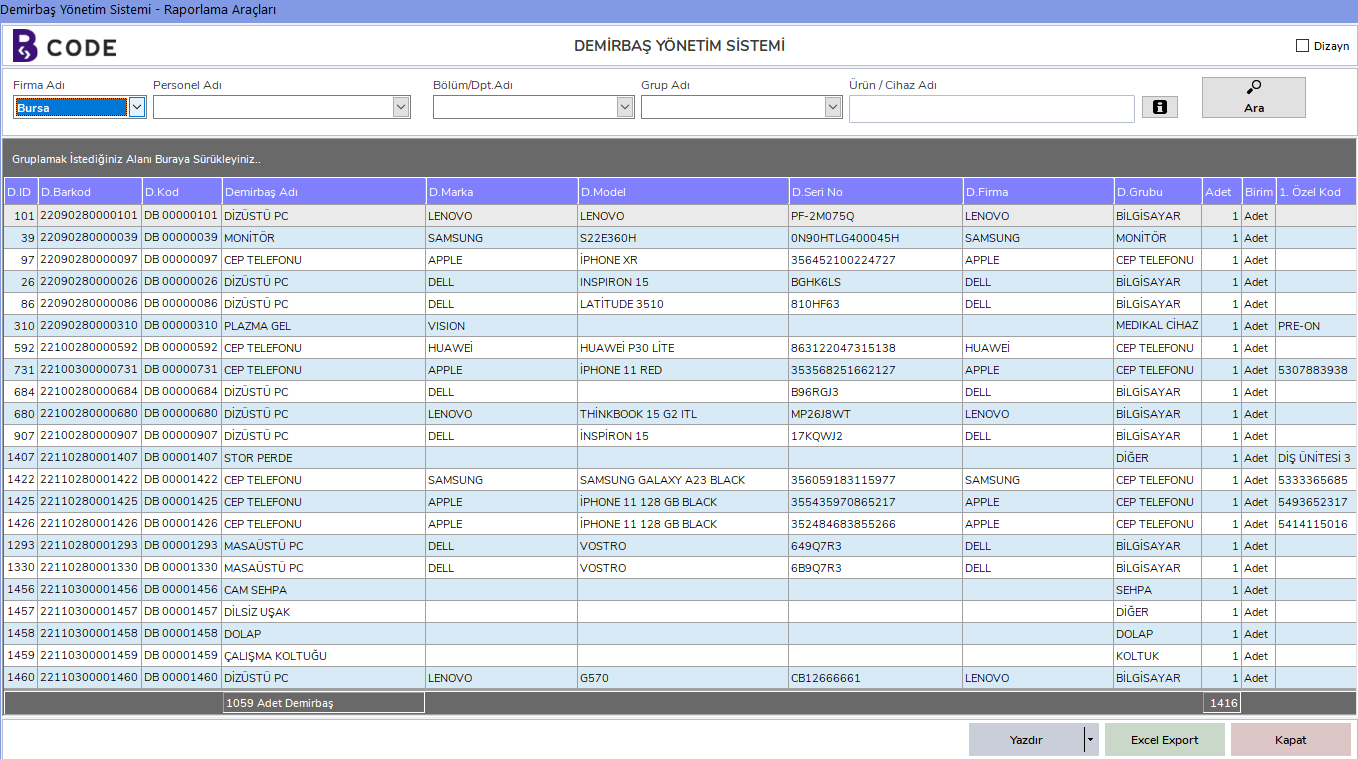
Task: Select the LATİTUDE 3510 cell
Action: (x=683, y=304)
